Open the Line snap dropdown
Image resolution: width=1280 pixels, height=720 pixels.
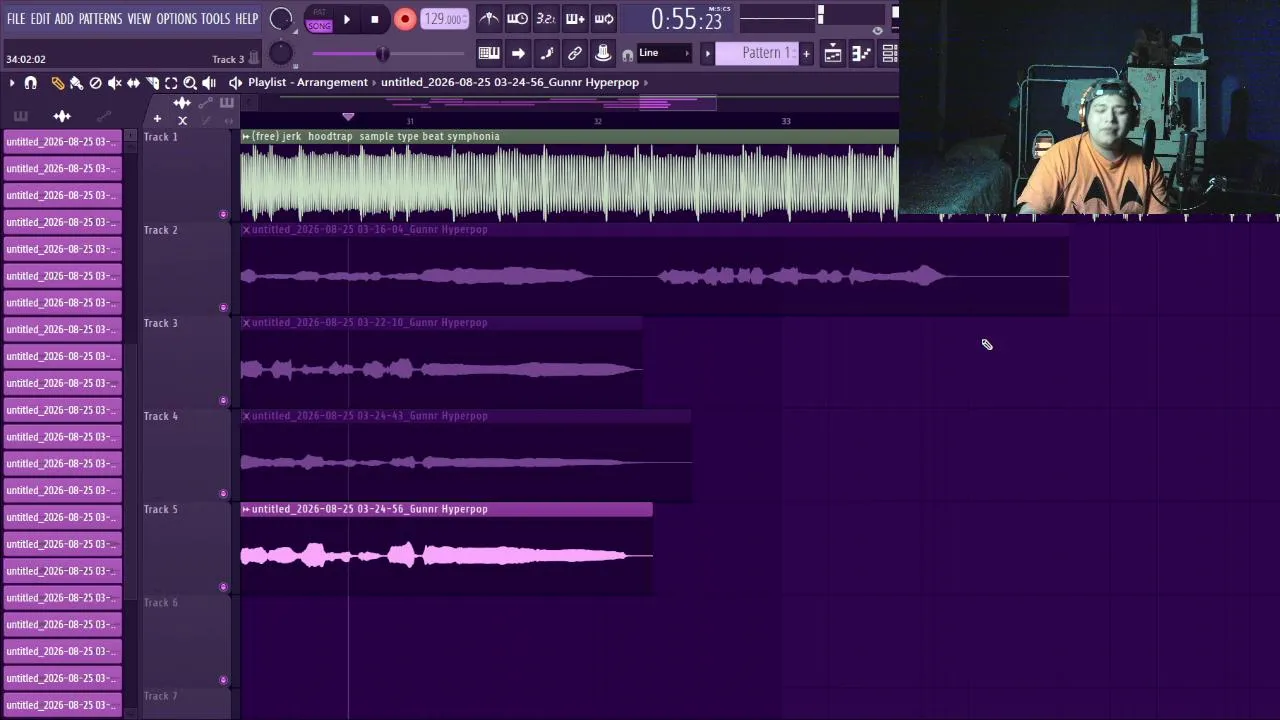click(664, 53)
